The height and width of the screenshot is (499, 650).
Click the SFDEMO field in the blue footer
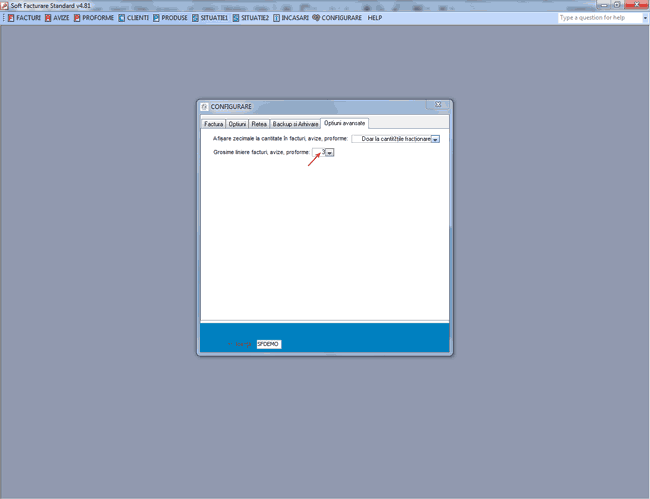(268, 344)
